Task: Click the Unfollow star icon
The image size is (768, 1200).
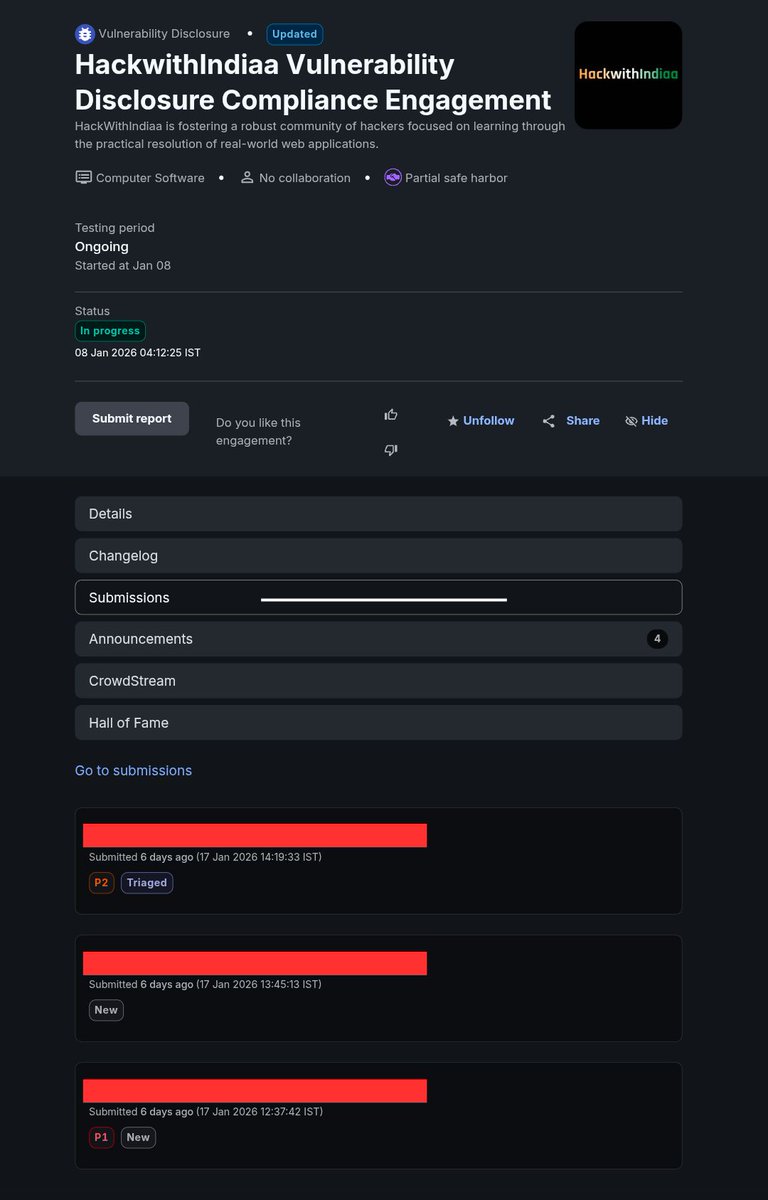Action: click(x=453, y=421)
